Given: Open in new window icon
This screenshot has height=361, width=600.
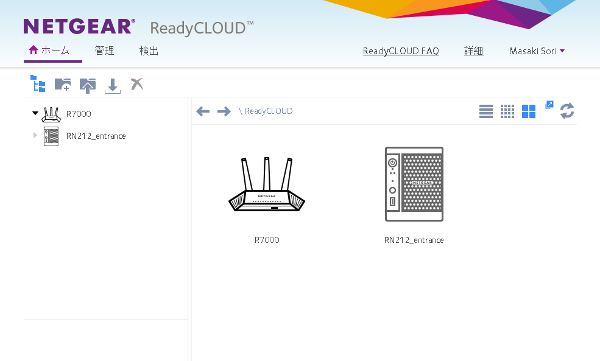Looking at the screenshot, I should (x=549, y=105).
